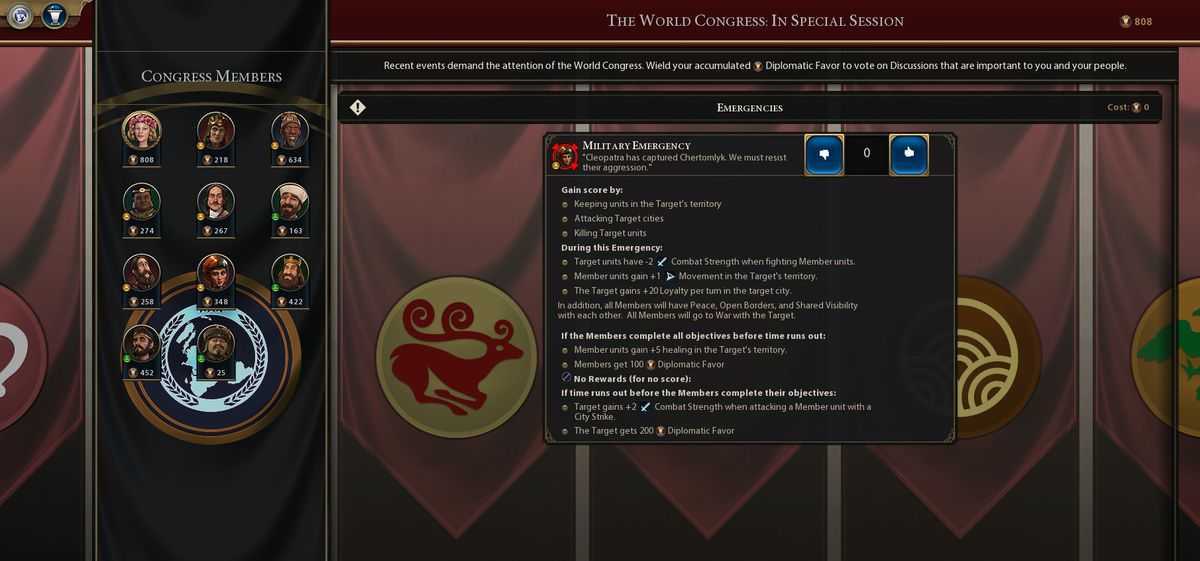Open the globe icon in top-left corner

pyautogui.click(x=20, y=15)
